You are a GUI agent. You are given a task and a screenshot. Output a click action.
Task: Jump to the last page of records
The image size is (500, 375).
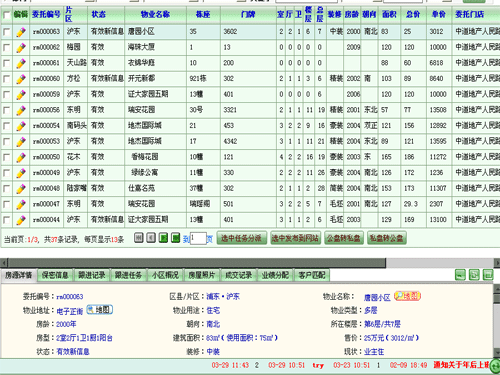click(x=175, y=238)
